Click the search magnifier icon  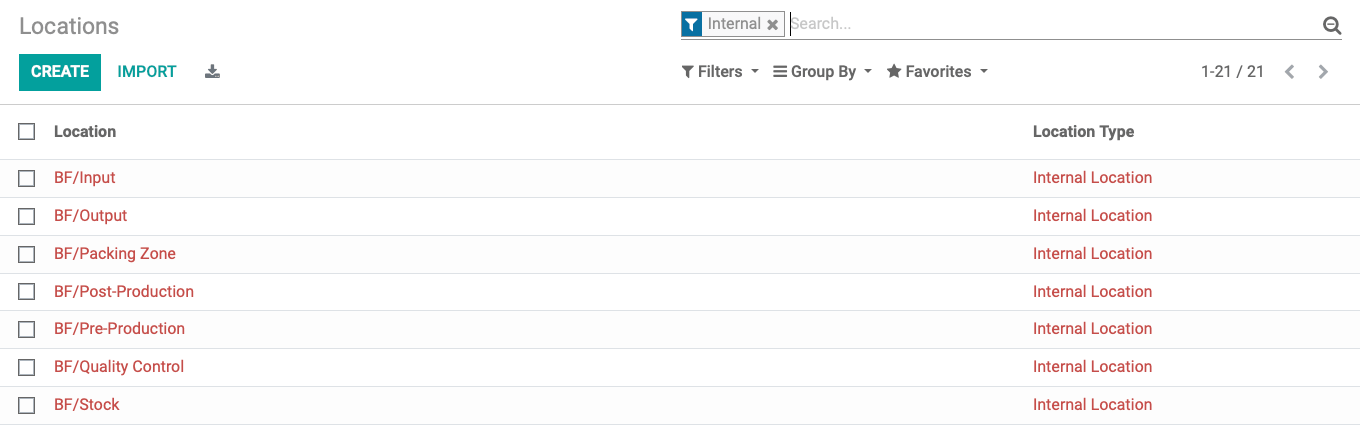(x=1331, y=26)
